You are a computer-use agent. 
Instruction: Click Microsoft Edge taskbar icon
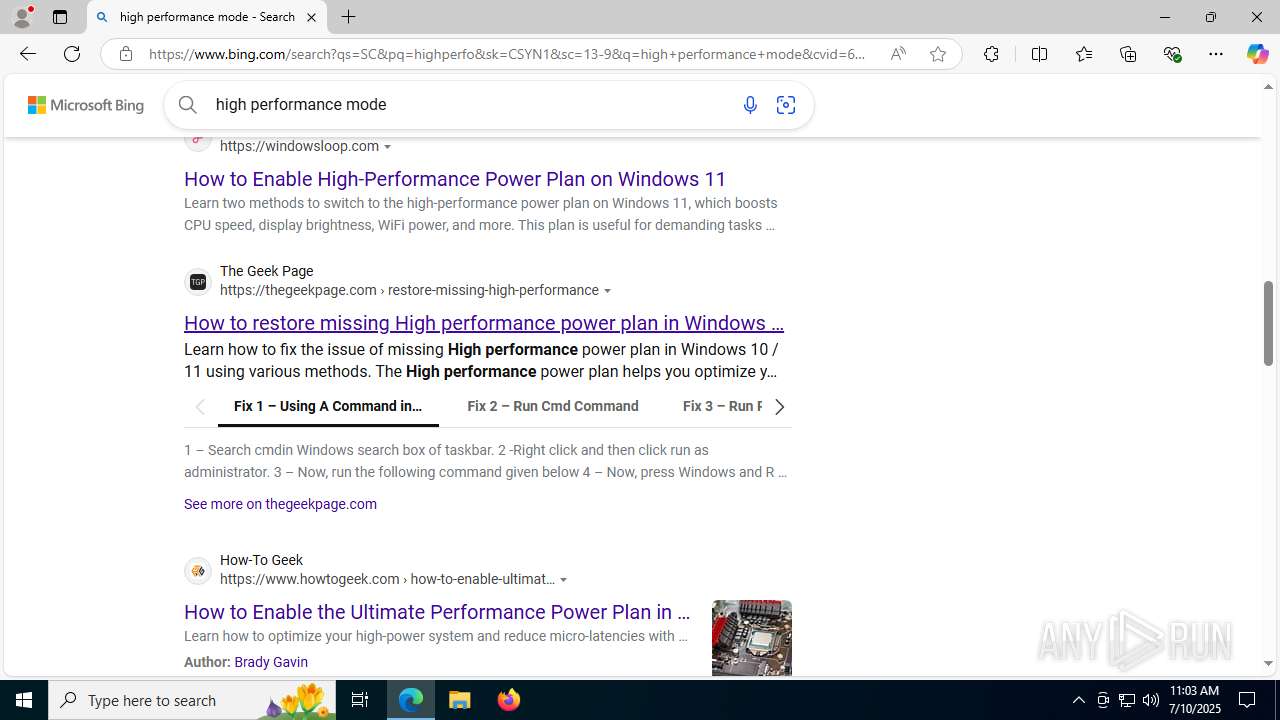411,700
